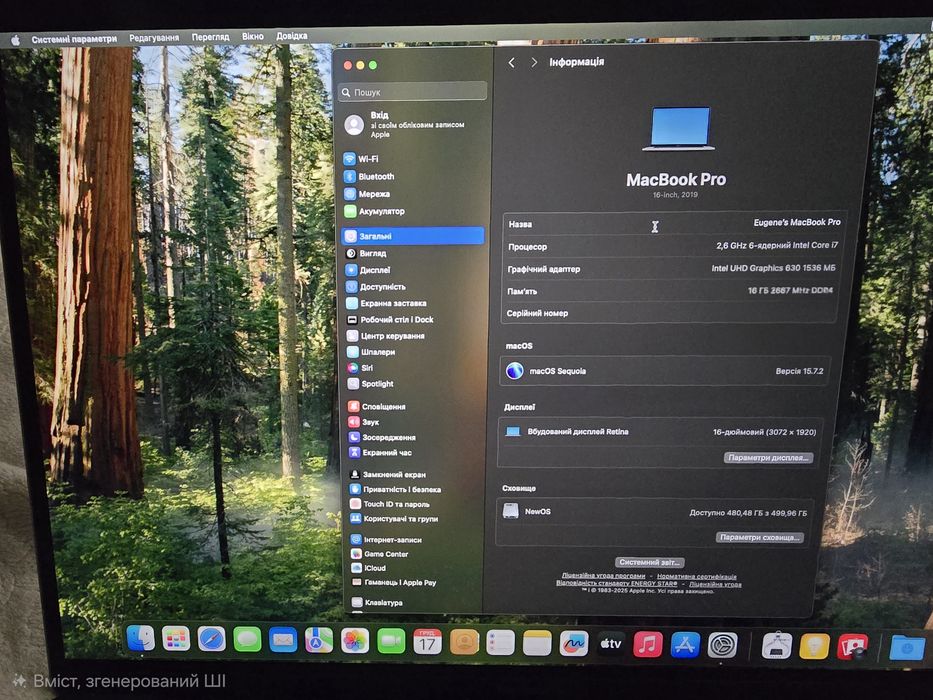933x700 pixels.
Task: Open FaceTime from the Dock
Action: click(391, 642)
